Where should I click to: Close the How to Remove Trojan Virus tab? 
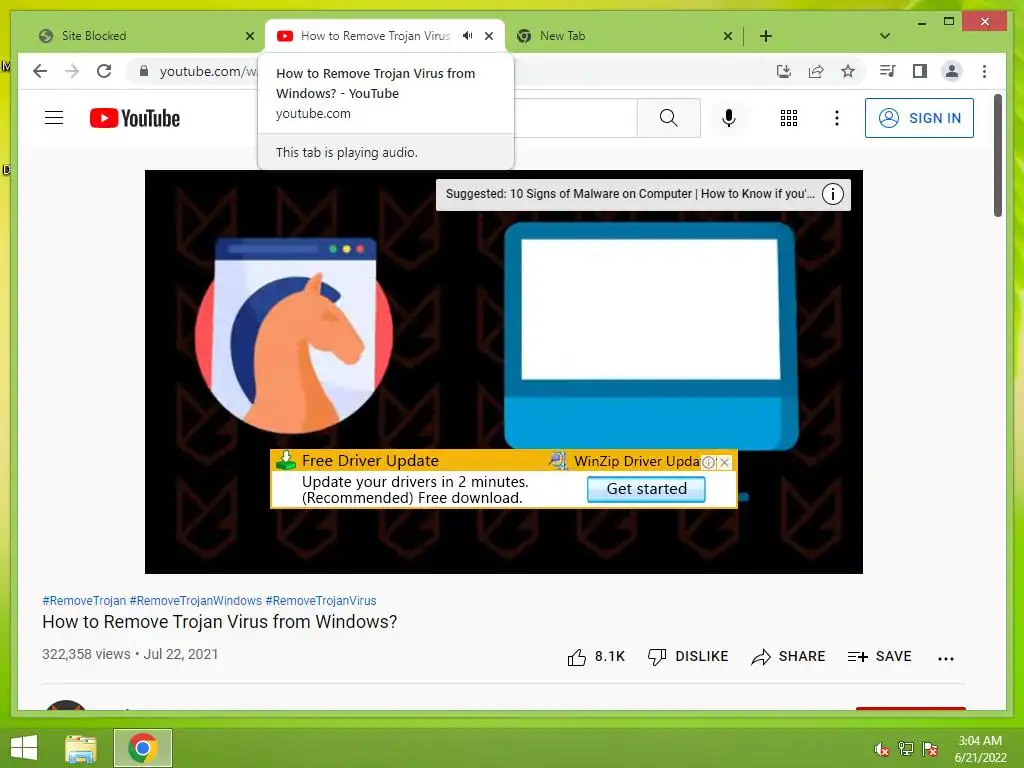click(x=489, y=36)
